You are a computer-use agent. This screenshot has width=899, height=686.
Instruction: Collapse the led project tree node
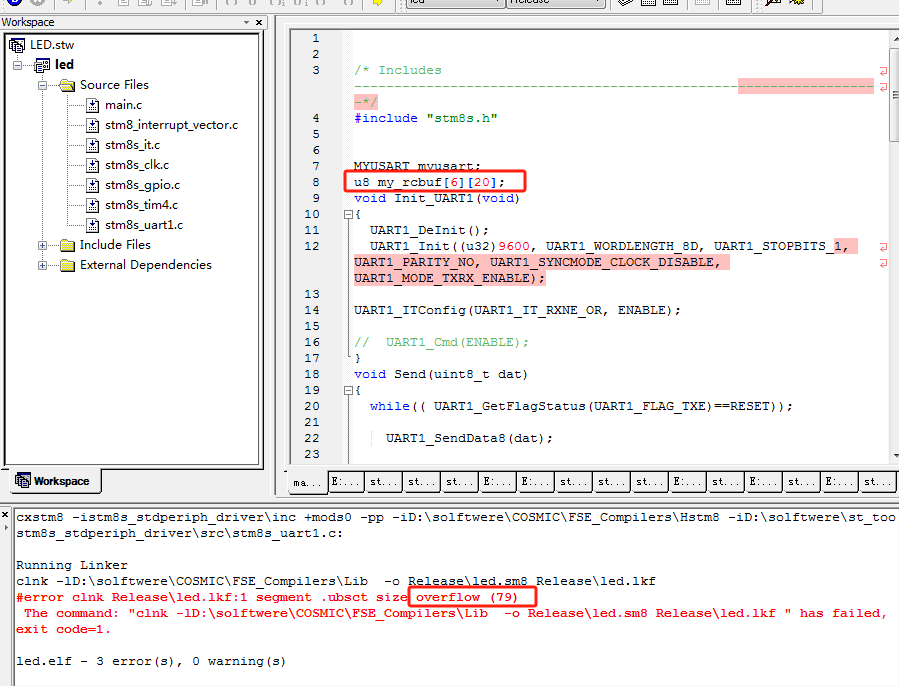(x=17, y=65)
